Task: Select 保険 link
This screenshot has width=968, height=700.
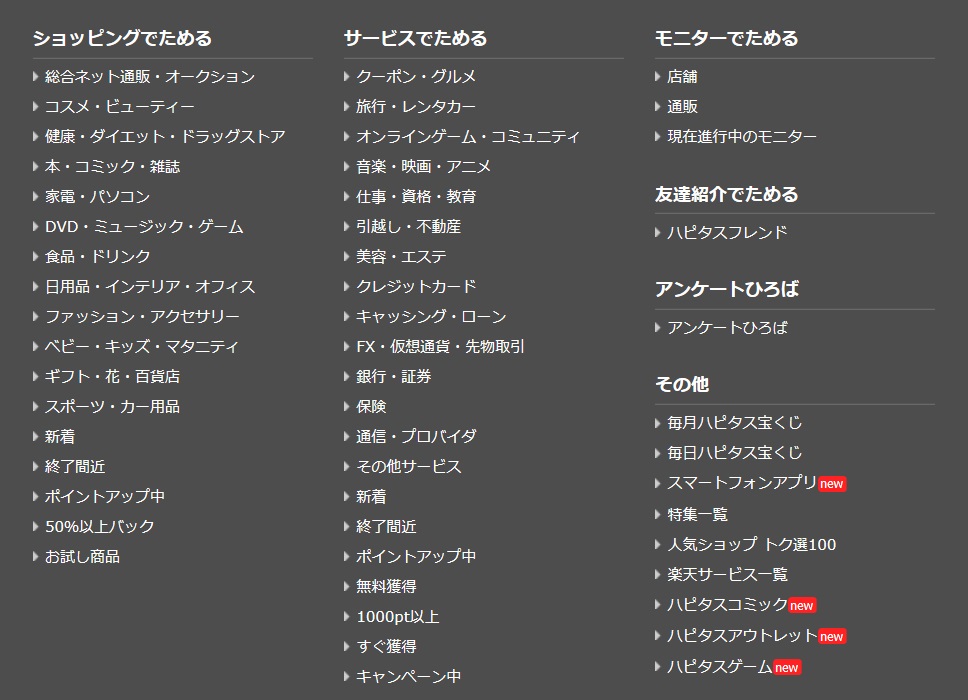Action: click(x=371, y=407)
